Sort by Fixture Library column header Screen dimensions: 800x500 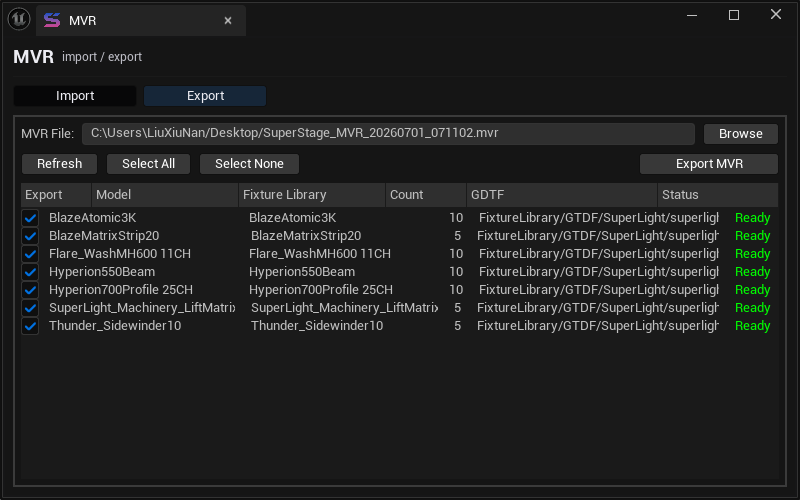click(x=312, y=195)
